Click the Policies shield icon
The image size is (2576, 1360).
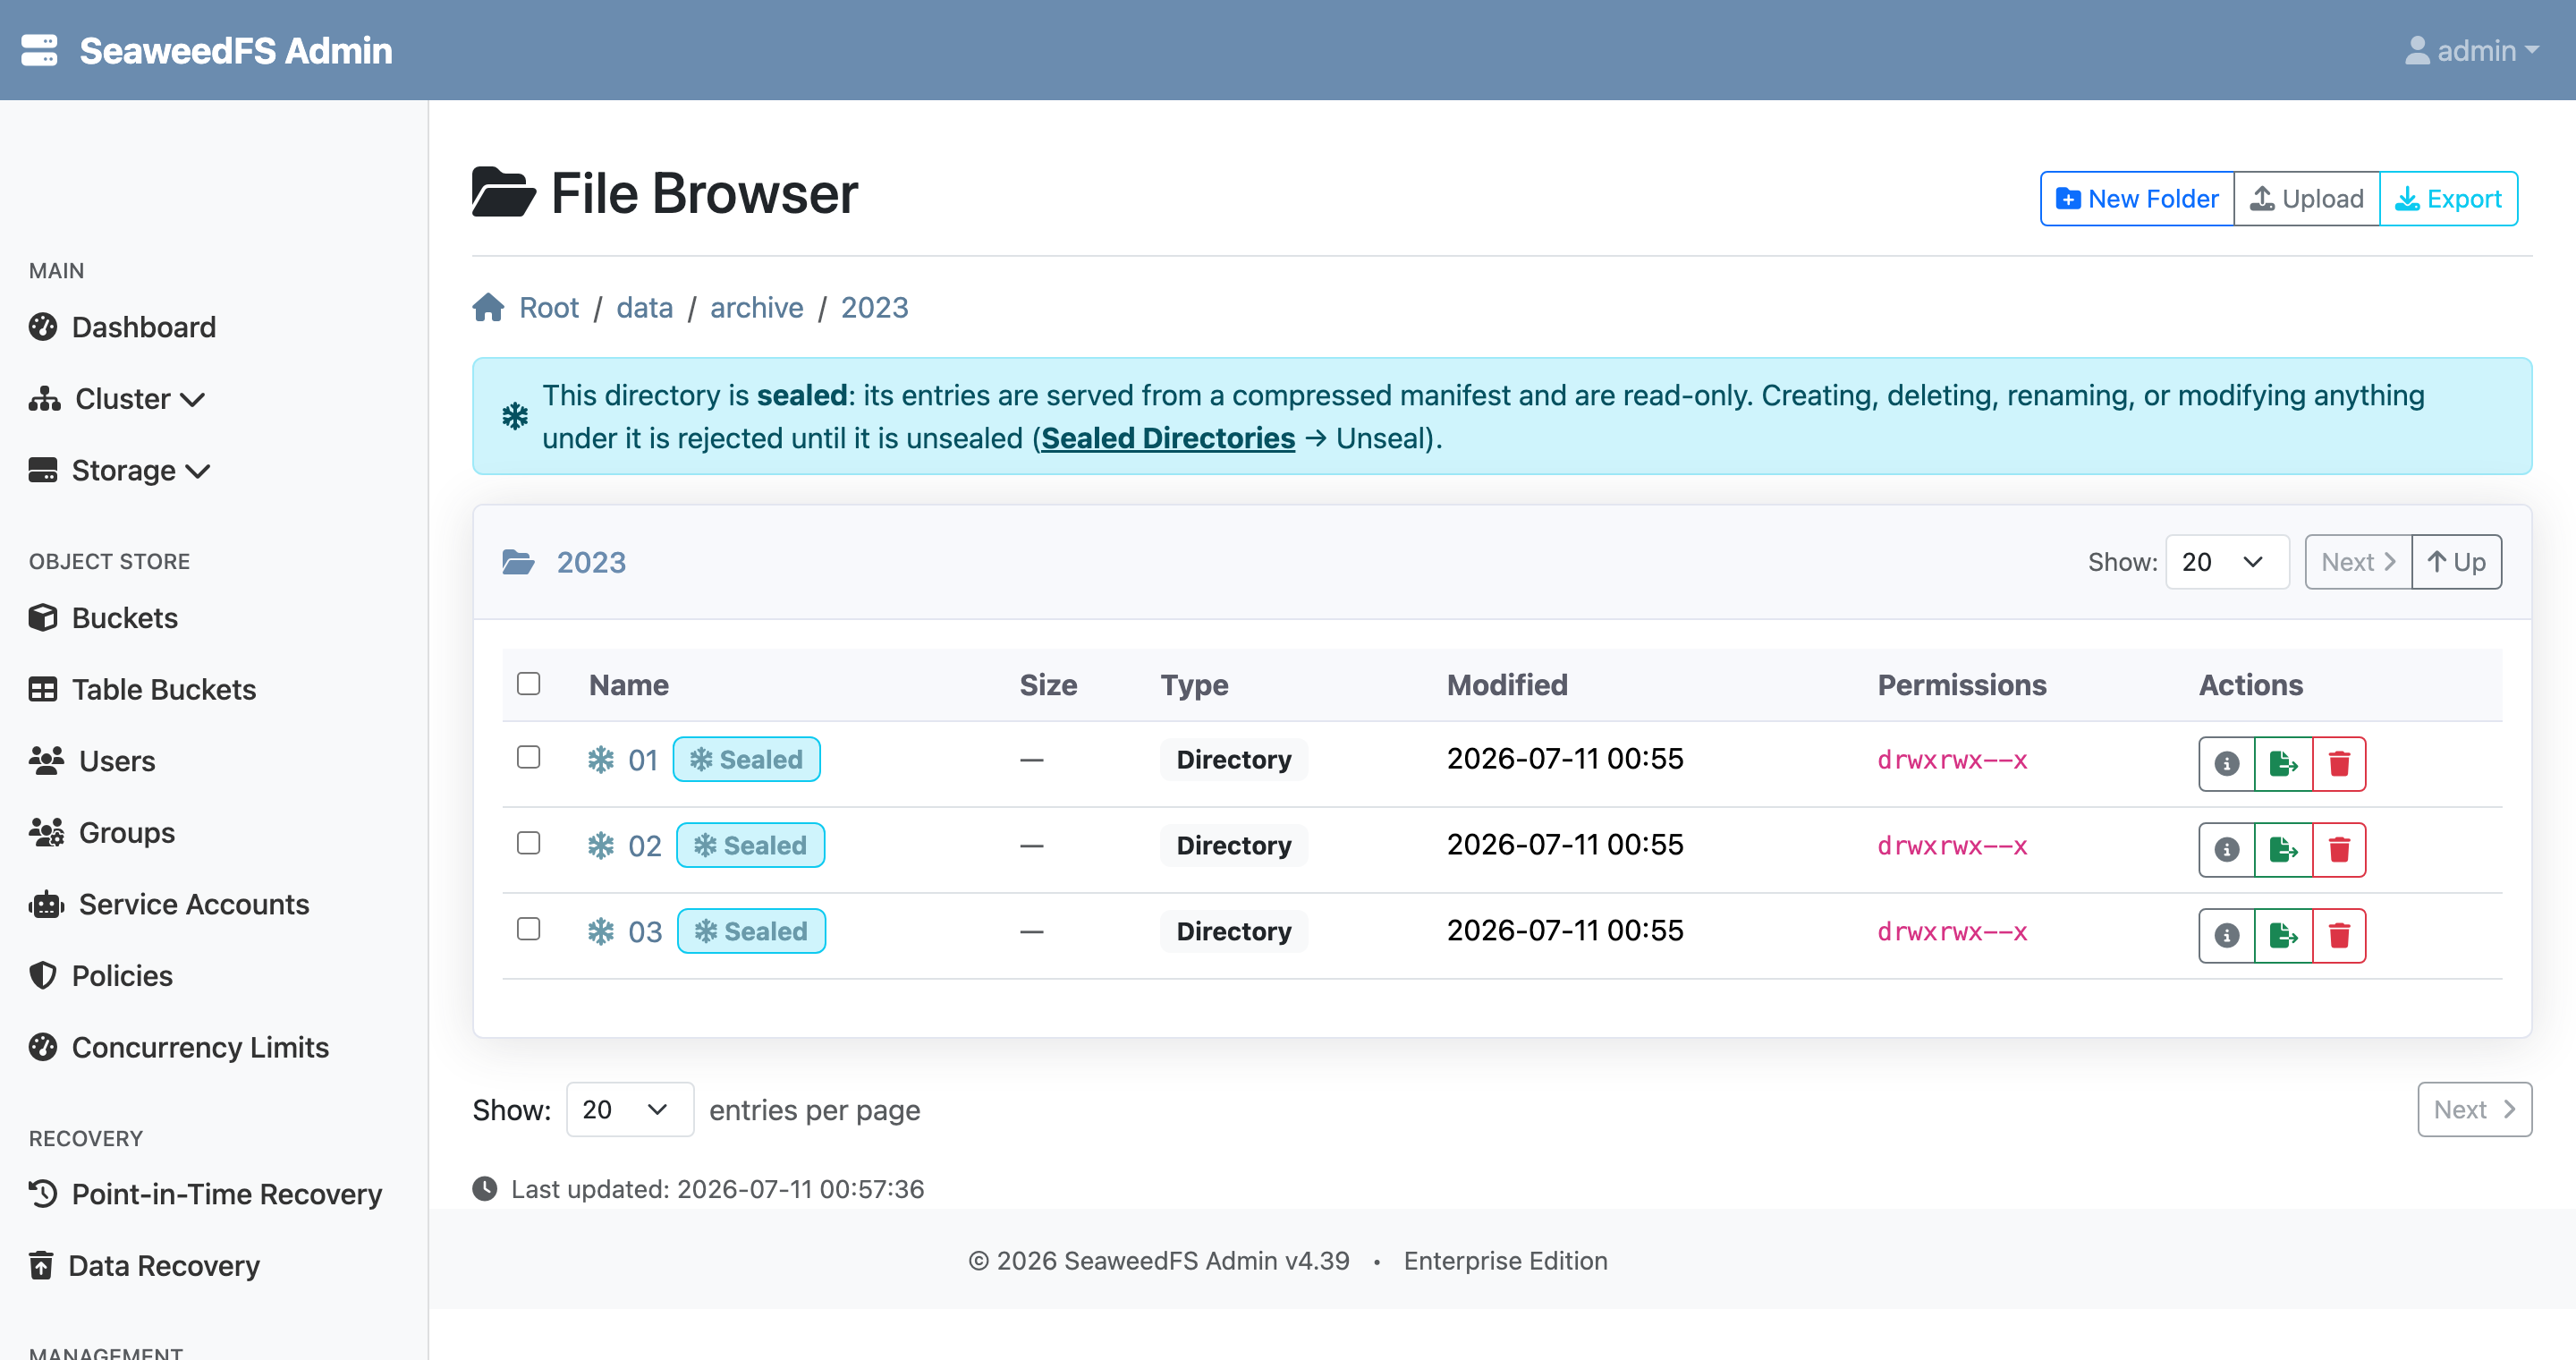[43, 975]
